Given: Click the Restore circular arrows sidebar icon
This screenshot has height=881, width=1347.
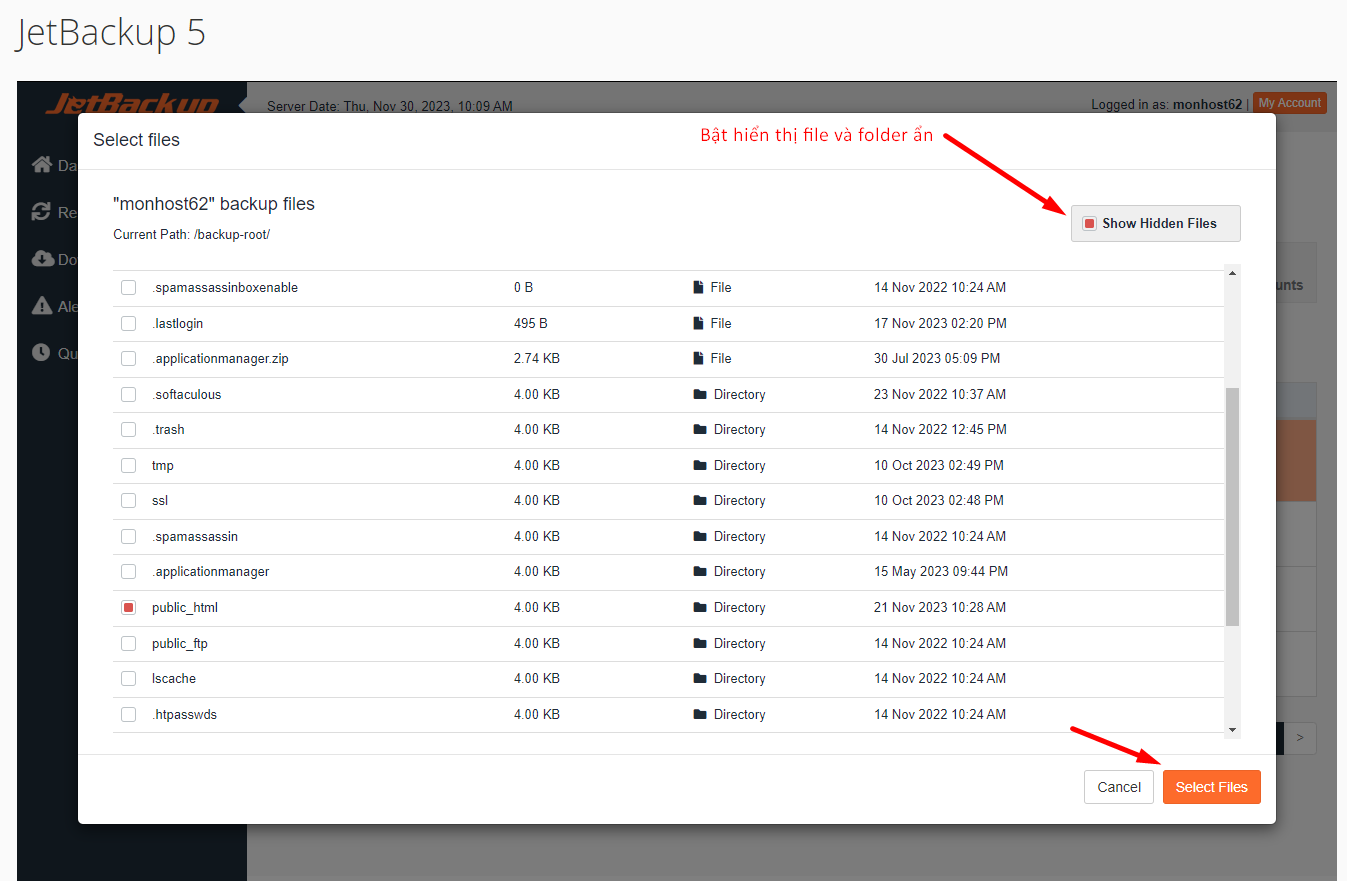Looking at the screenshot, I should [x=41, y=211].
